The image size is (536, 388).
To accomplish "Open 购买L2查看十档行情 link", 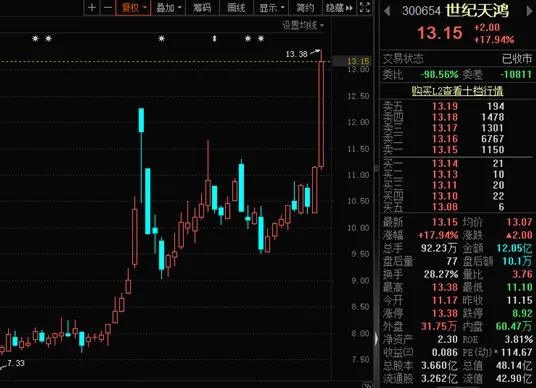I will (x=457, y=91).
